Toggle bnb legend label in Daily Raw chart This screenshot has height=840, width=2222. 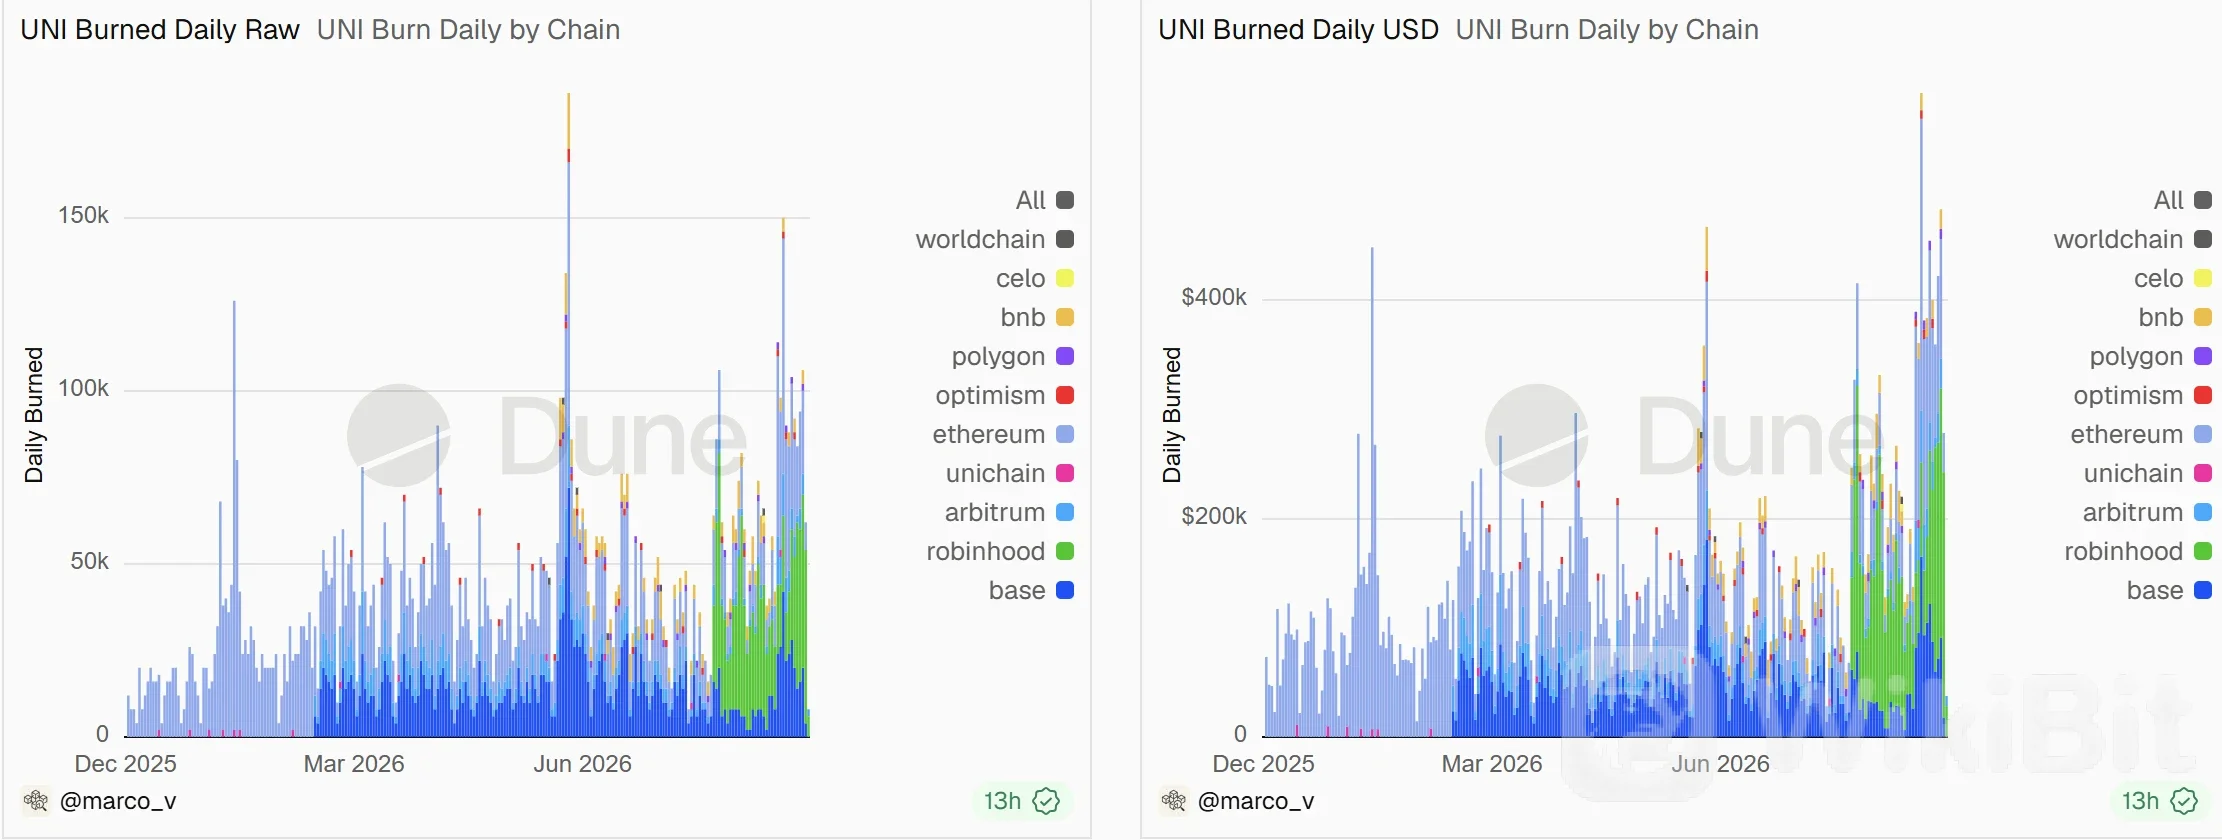click(1023, 317)
